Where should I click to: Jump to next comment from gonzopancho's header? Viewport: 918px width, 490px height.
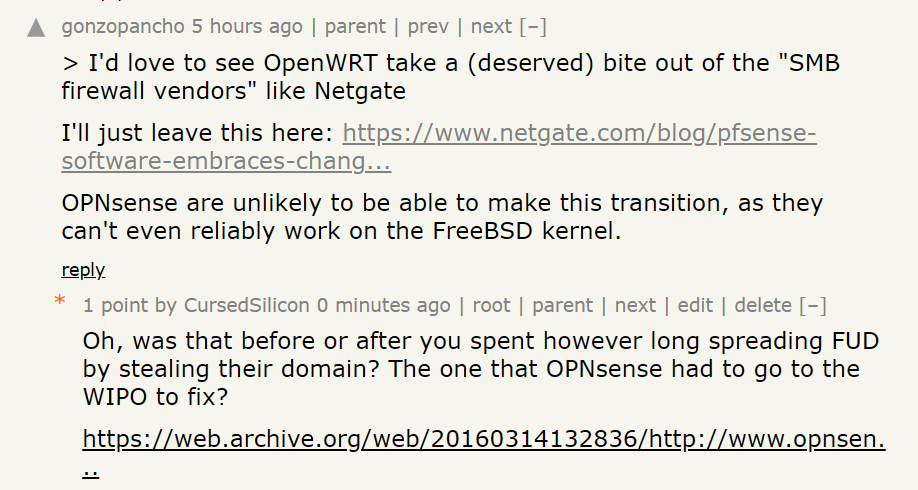pyautogui.click(x=491, y=26)
